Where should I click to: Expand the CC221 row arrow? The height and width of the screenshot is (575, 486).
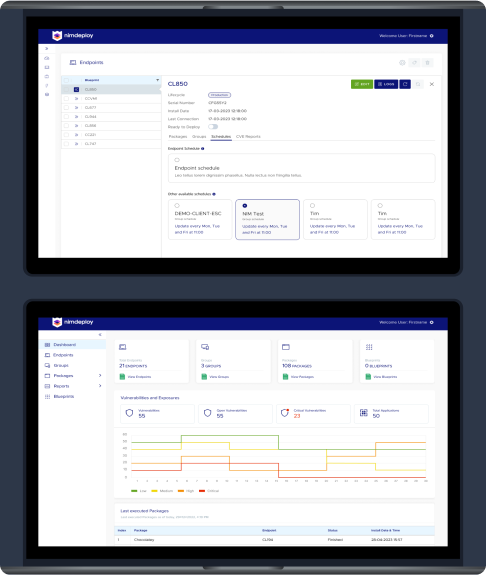(x=76, y=135)
